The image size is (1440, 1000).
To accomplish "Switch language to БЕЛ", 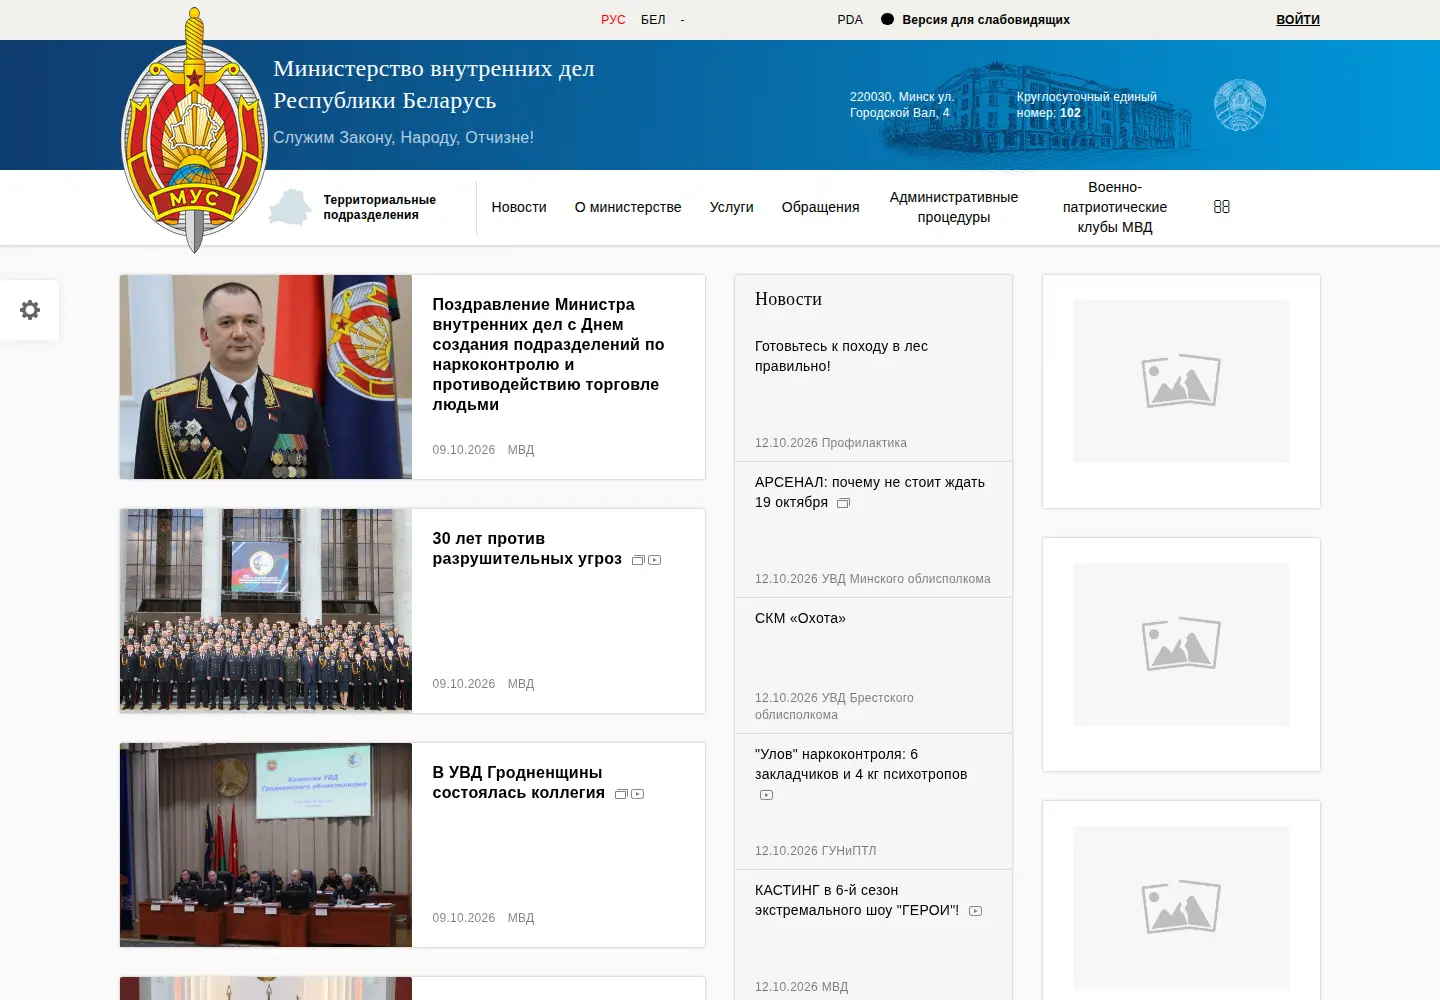I will (x=653, y=20).
